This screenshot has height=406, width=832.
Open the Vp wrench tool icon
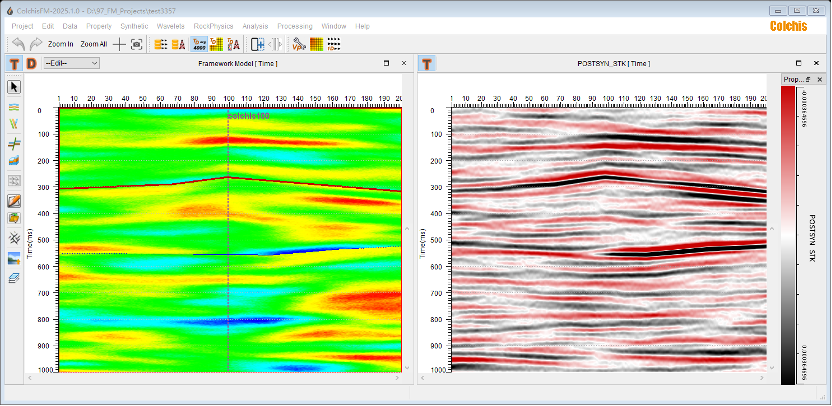(x=299, y=45)
